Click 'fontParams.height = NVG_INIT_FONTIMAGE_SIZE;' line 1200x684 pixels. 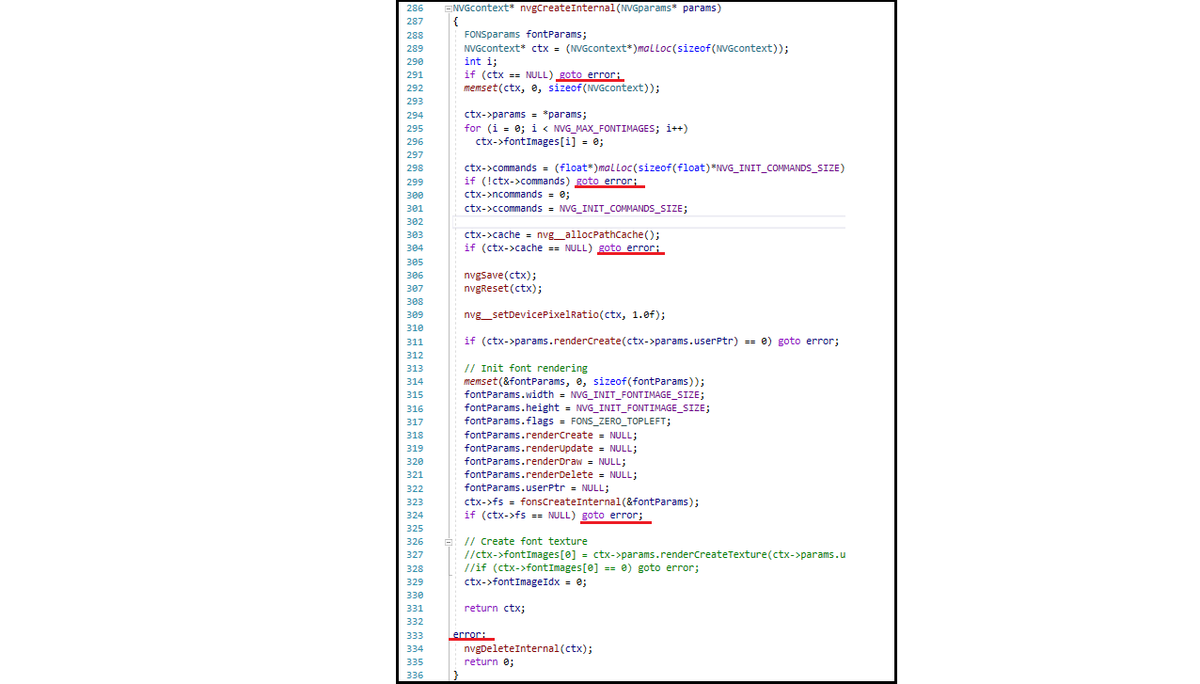587,408
